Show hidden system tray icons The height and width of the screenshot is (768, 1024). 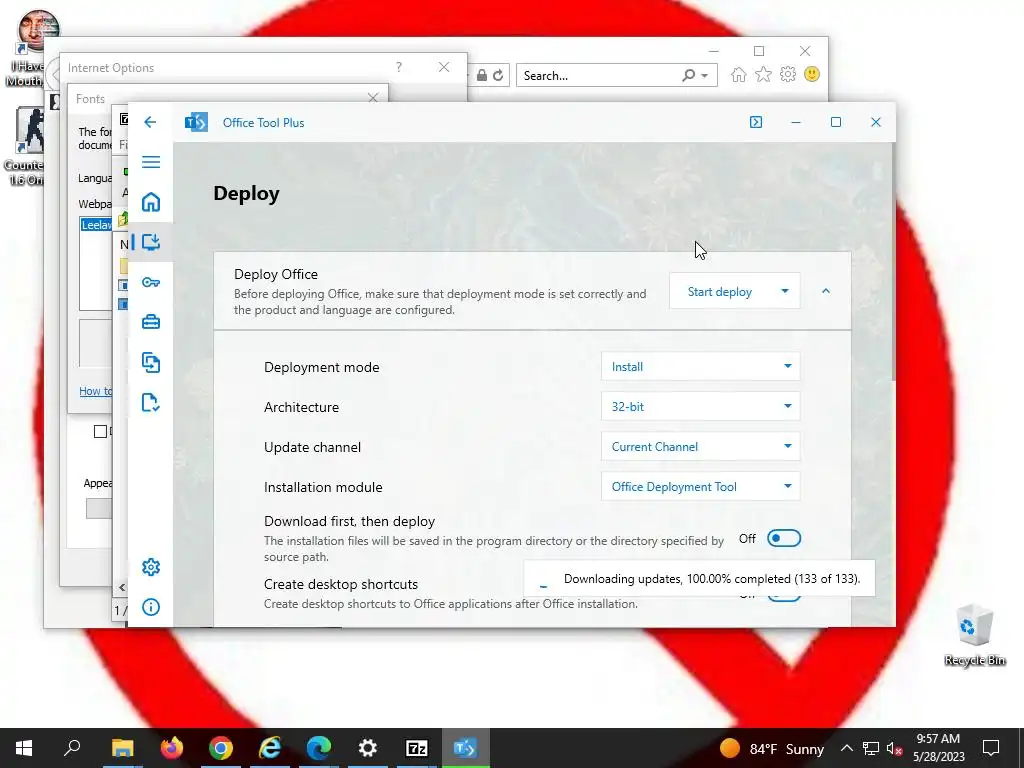846,748
